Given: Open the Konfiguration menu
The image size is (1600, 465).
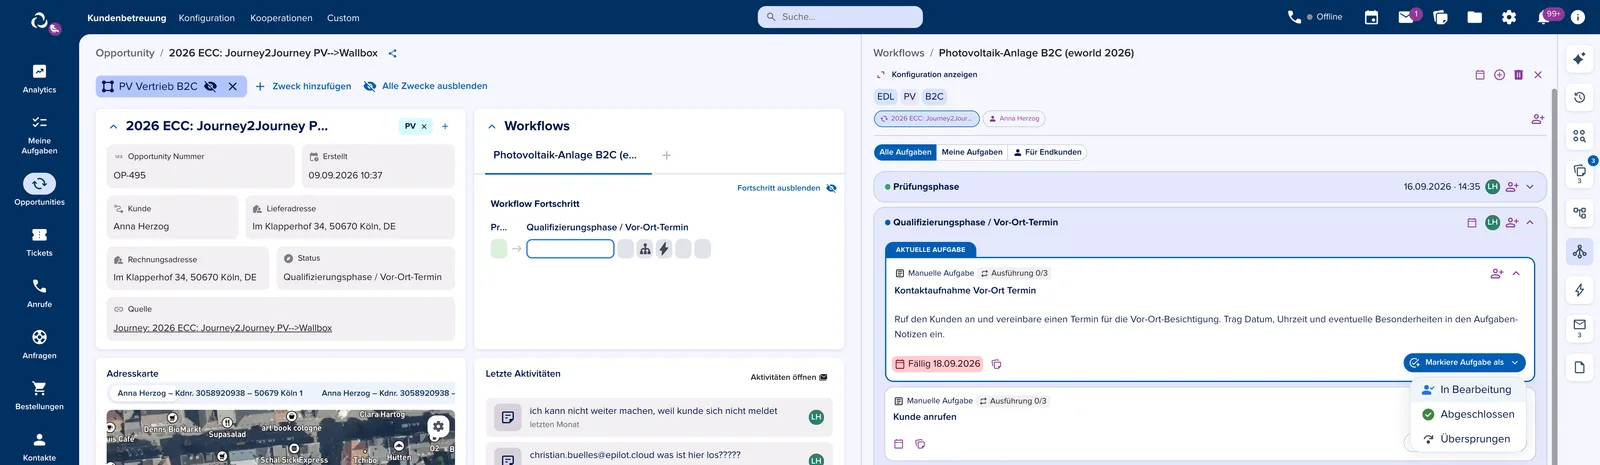Looking at the screenshot, I should click(207, 18).
